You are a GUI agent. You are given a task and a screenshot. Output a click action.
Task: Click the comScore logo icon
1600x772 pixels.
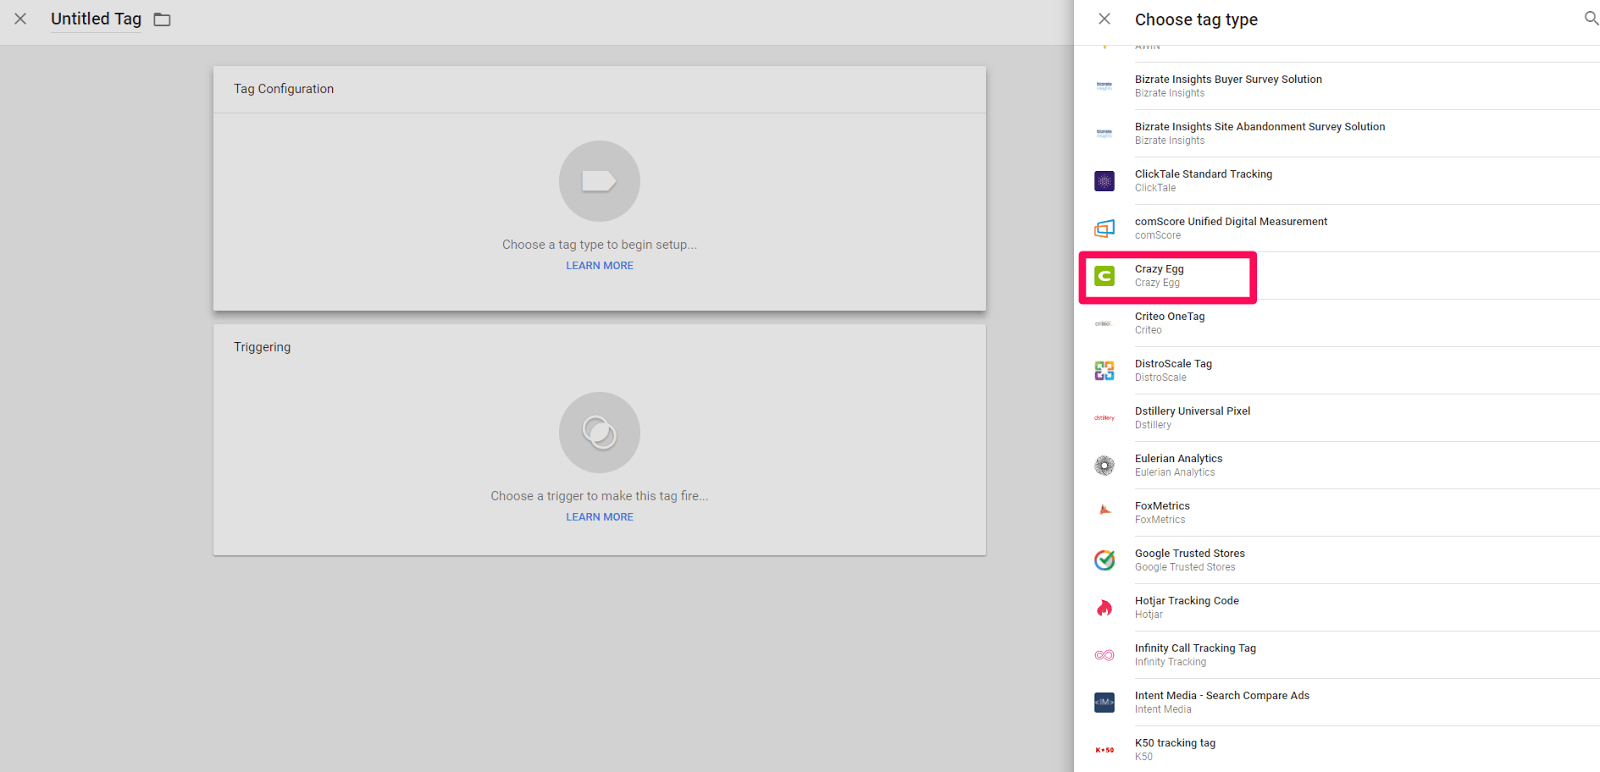[x=1104, y=228]
